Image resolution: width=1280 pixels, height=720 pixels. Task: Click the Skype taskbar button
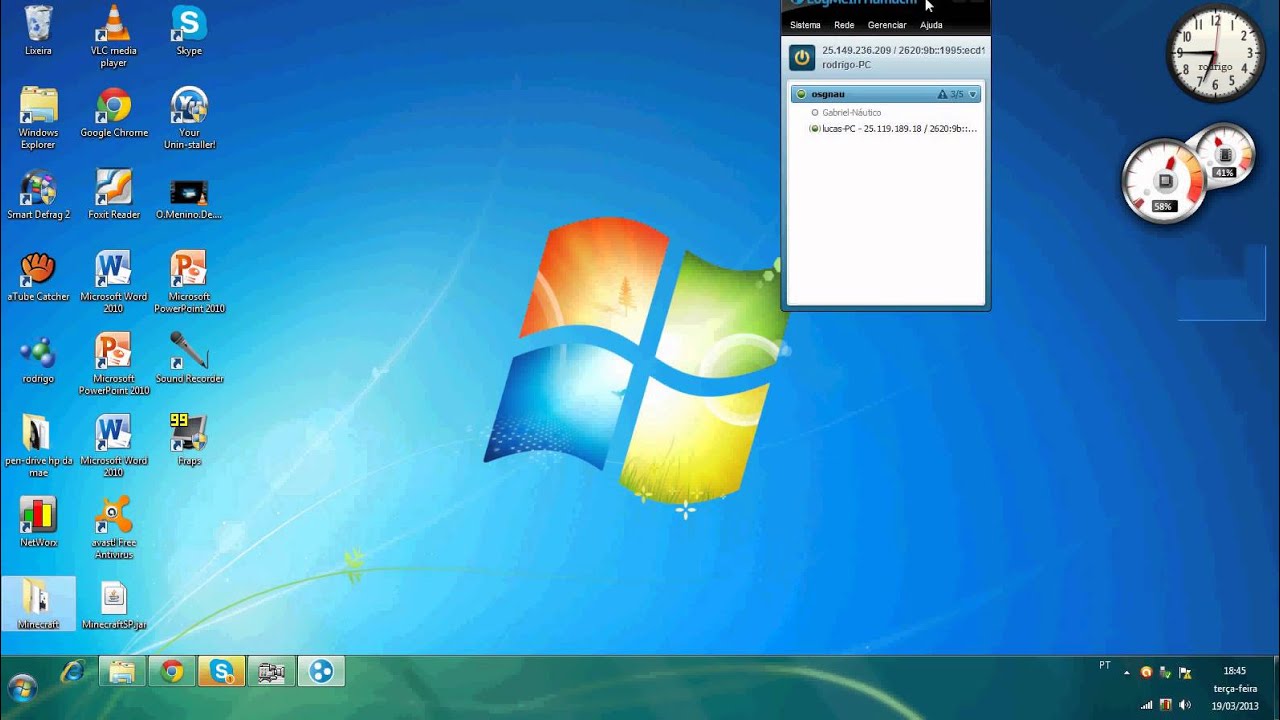(221, 671)
